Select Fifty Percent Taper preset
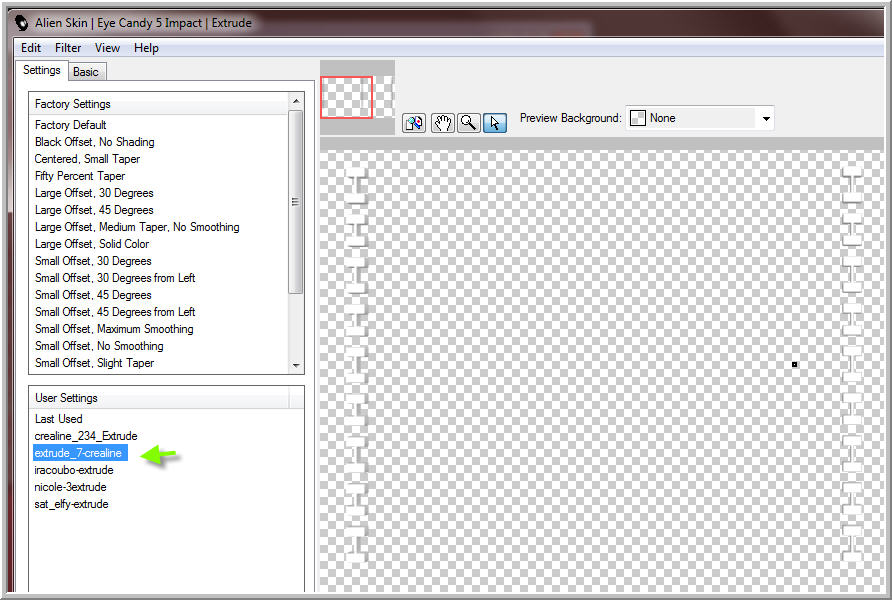This screenshot has width=892, height=600. 80,176
